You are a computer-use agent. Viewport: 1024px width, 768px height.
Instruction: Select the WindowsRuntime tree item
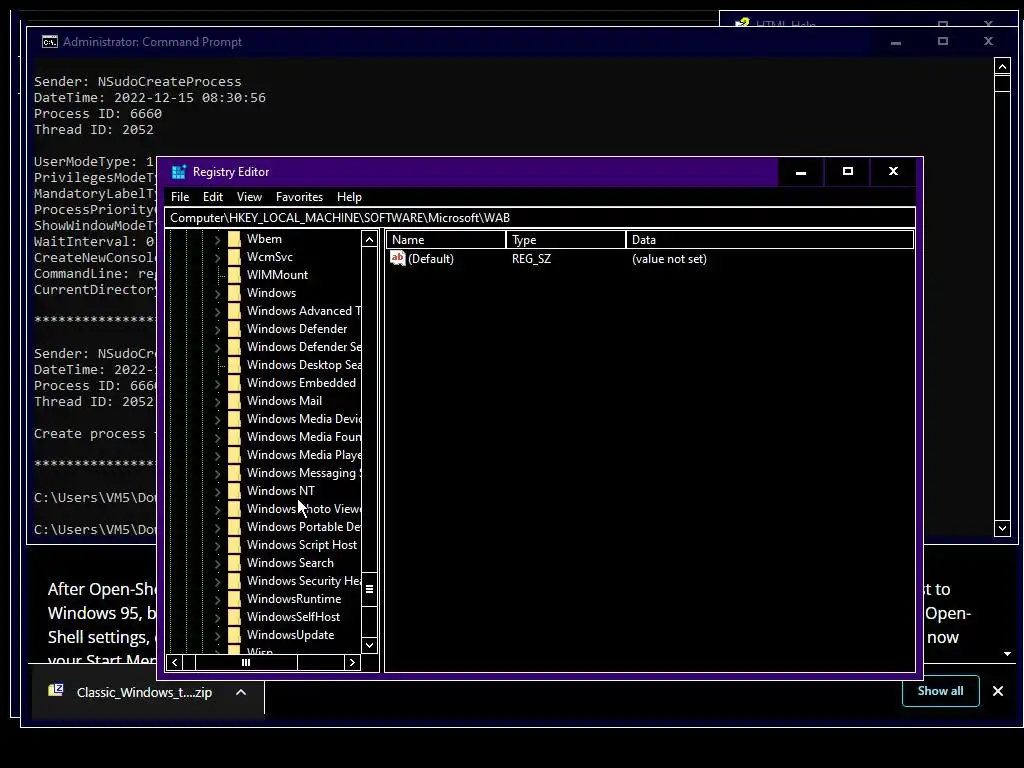point(293,599)
